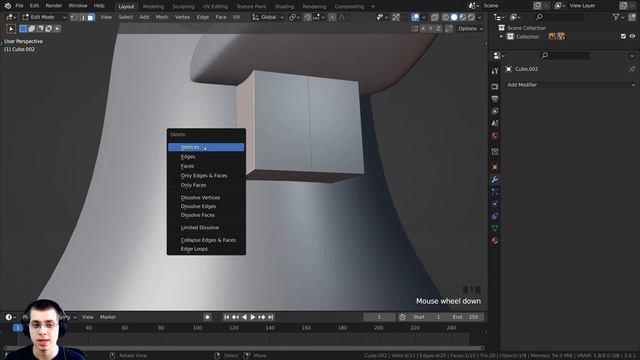Open the Scene properties tab
The height and width of the screenshot is (360, 640).
click(495, 123)
